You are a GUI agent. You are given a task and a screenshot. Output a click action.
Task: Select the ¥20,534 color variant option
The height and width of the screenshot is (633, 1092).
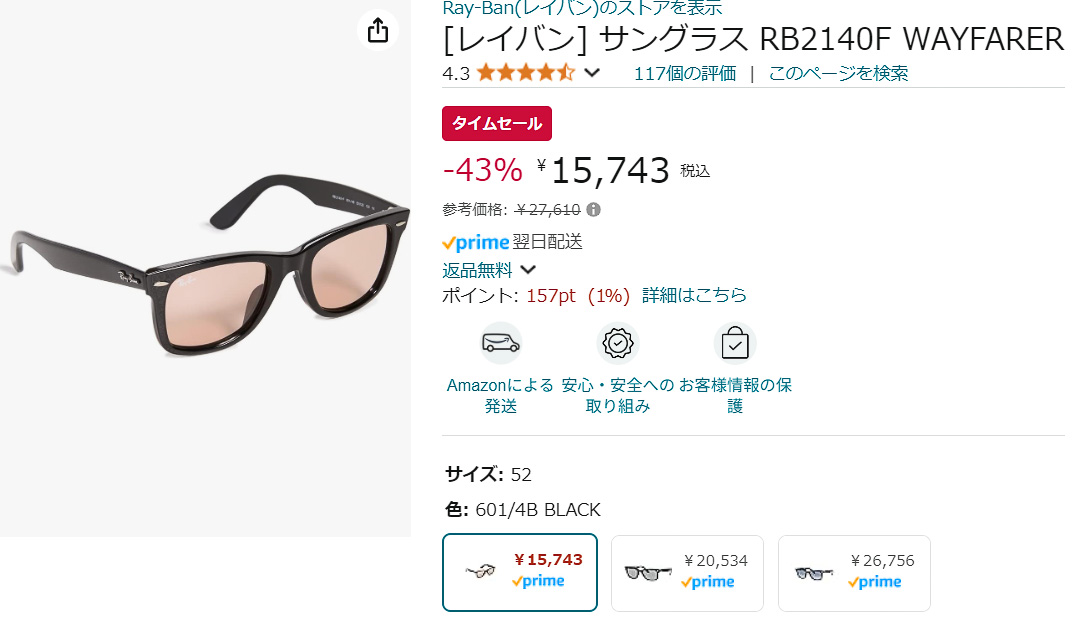(x=687, y=573)
